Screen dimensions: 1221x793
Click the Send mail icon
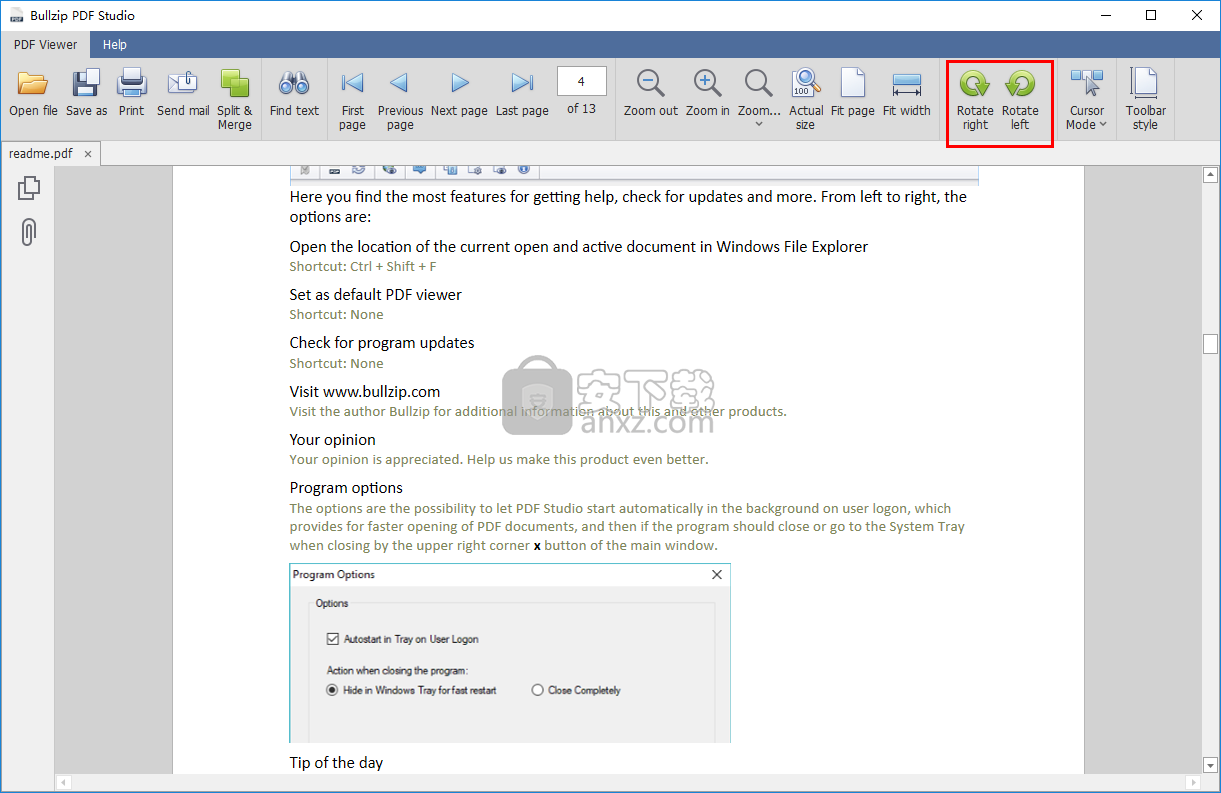pos(183,84)
